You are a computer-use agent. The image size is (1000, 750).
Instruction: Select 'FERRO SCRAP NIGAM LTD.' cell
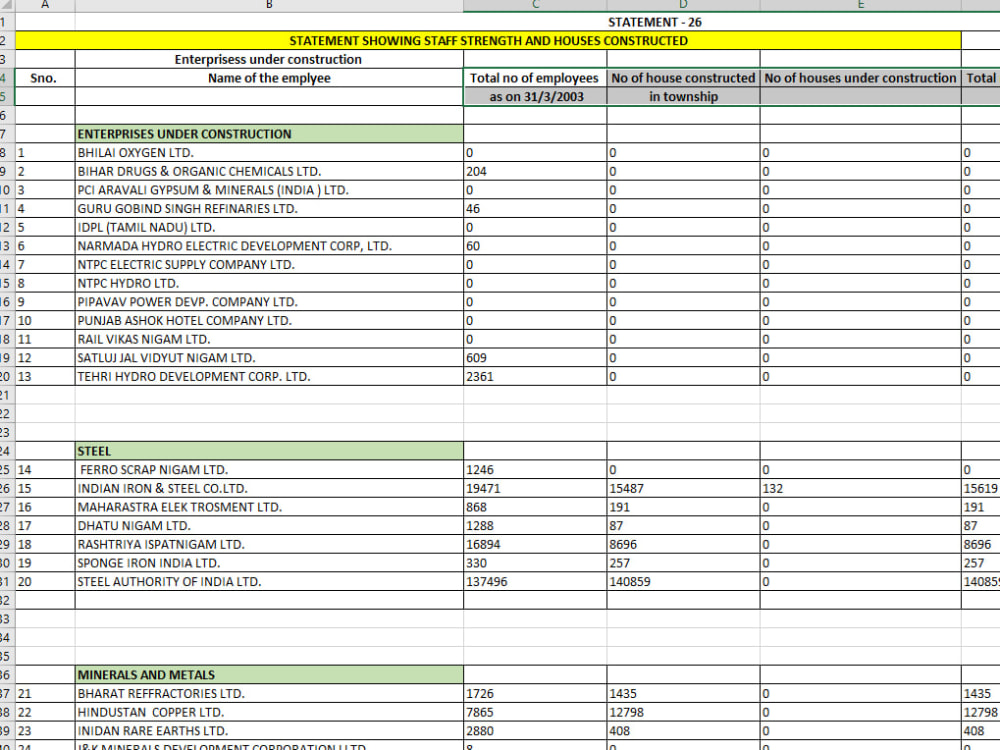tap(269, 469)
